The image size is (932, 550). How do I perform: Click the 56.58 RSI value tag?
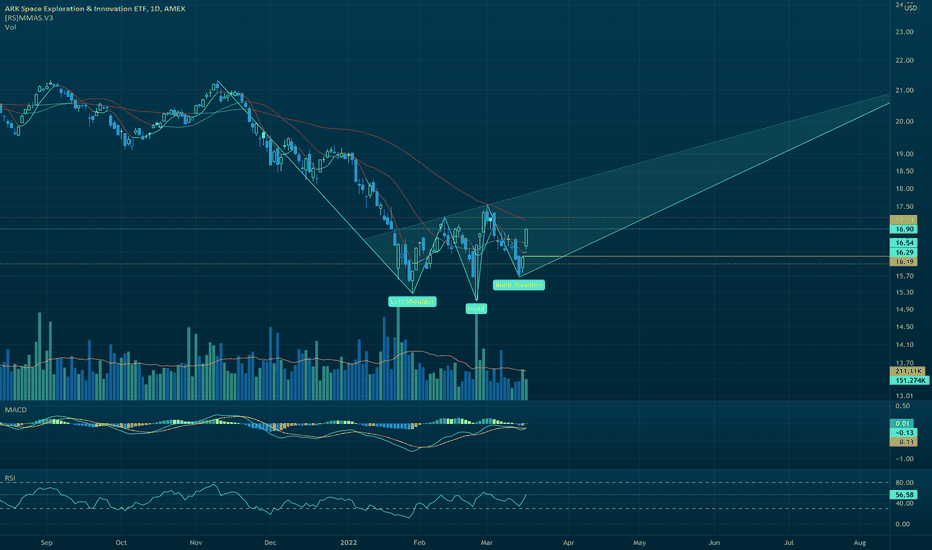pos(903,495)
